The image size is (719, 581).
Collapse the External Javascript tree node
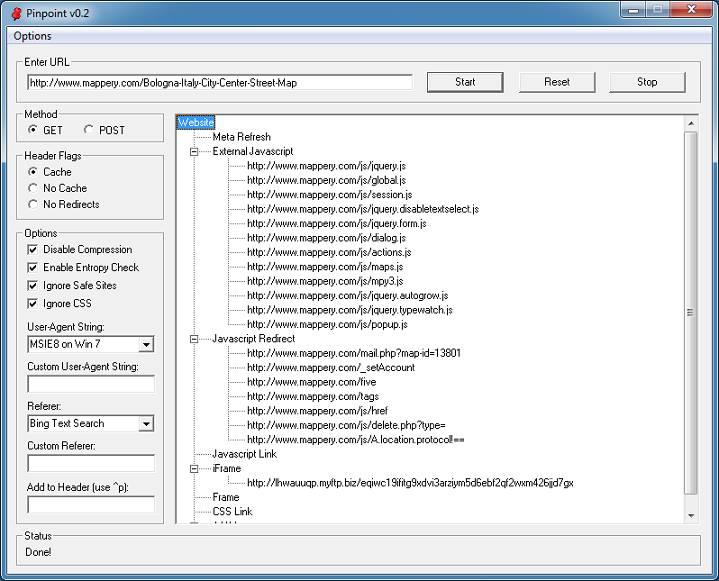tap(194, 151)
